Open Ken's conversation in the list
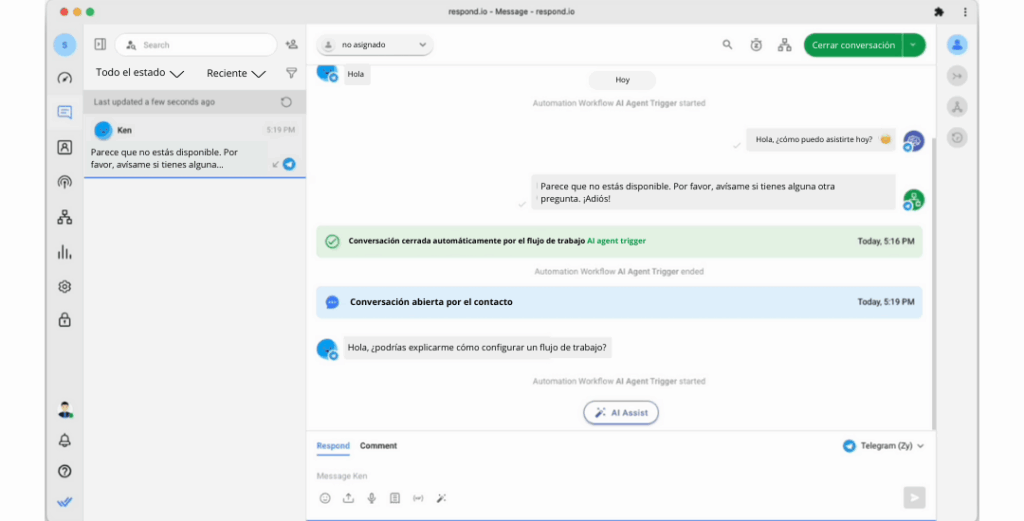This screenshot has height=521, width=1024. (x=195, y=147)
